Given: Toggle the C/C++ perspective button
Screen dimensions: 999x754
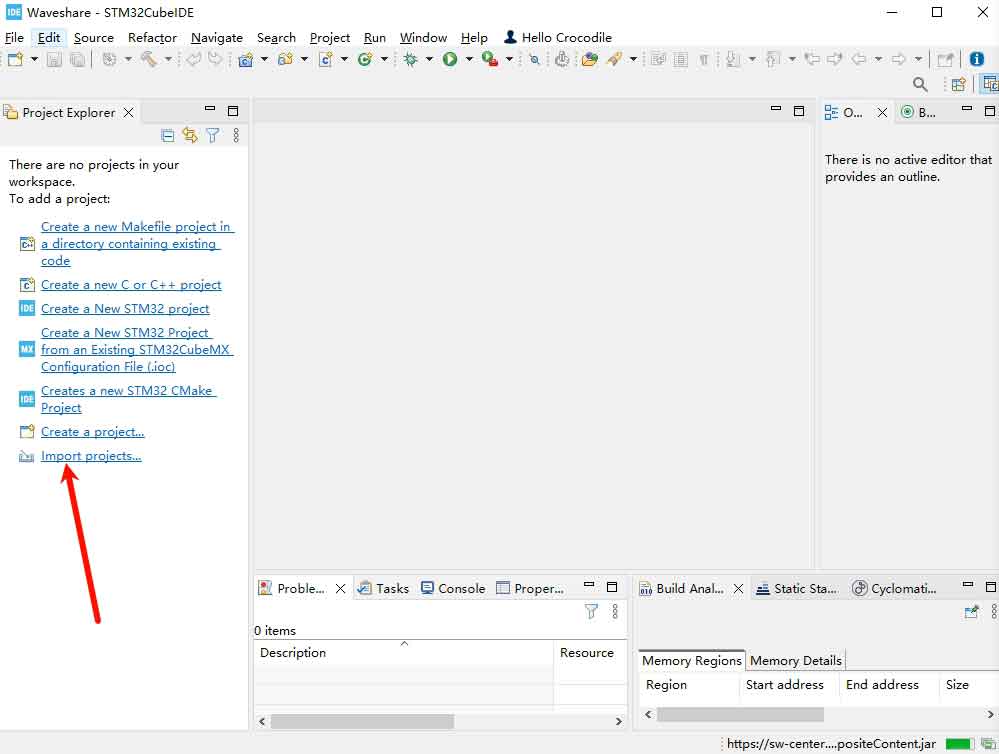Looking at the screenshot, I should tap(989, 85).
